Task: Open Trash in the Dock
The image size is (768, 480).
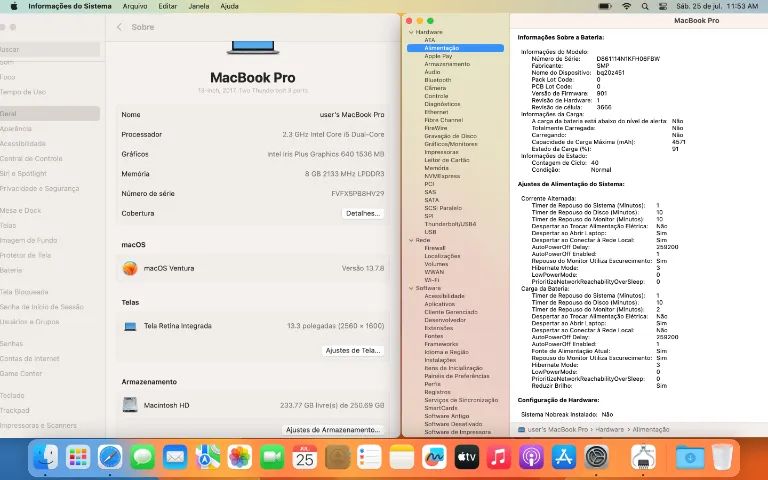Action: pyautogui.click(x=721, y=457)
